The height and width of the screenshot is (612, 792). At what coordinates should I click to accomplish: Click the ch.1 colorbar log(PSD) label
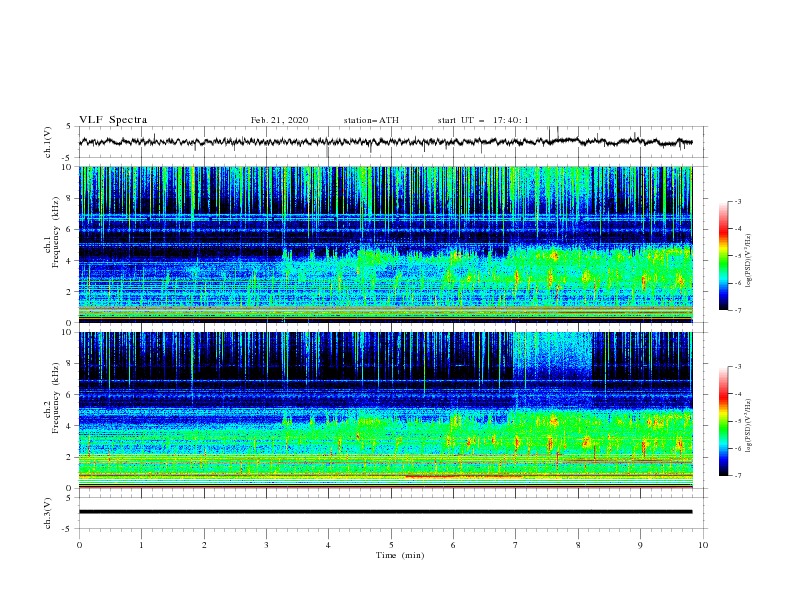tap(749, 261)
